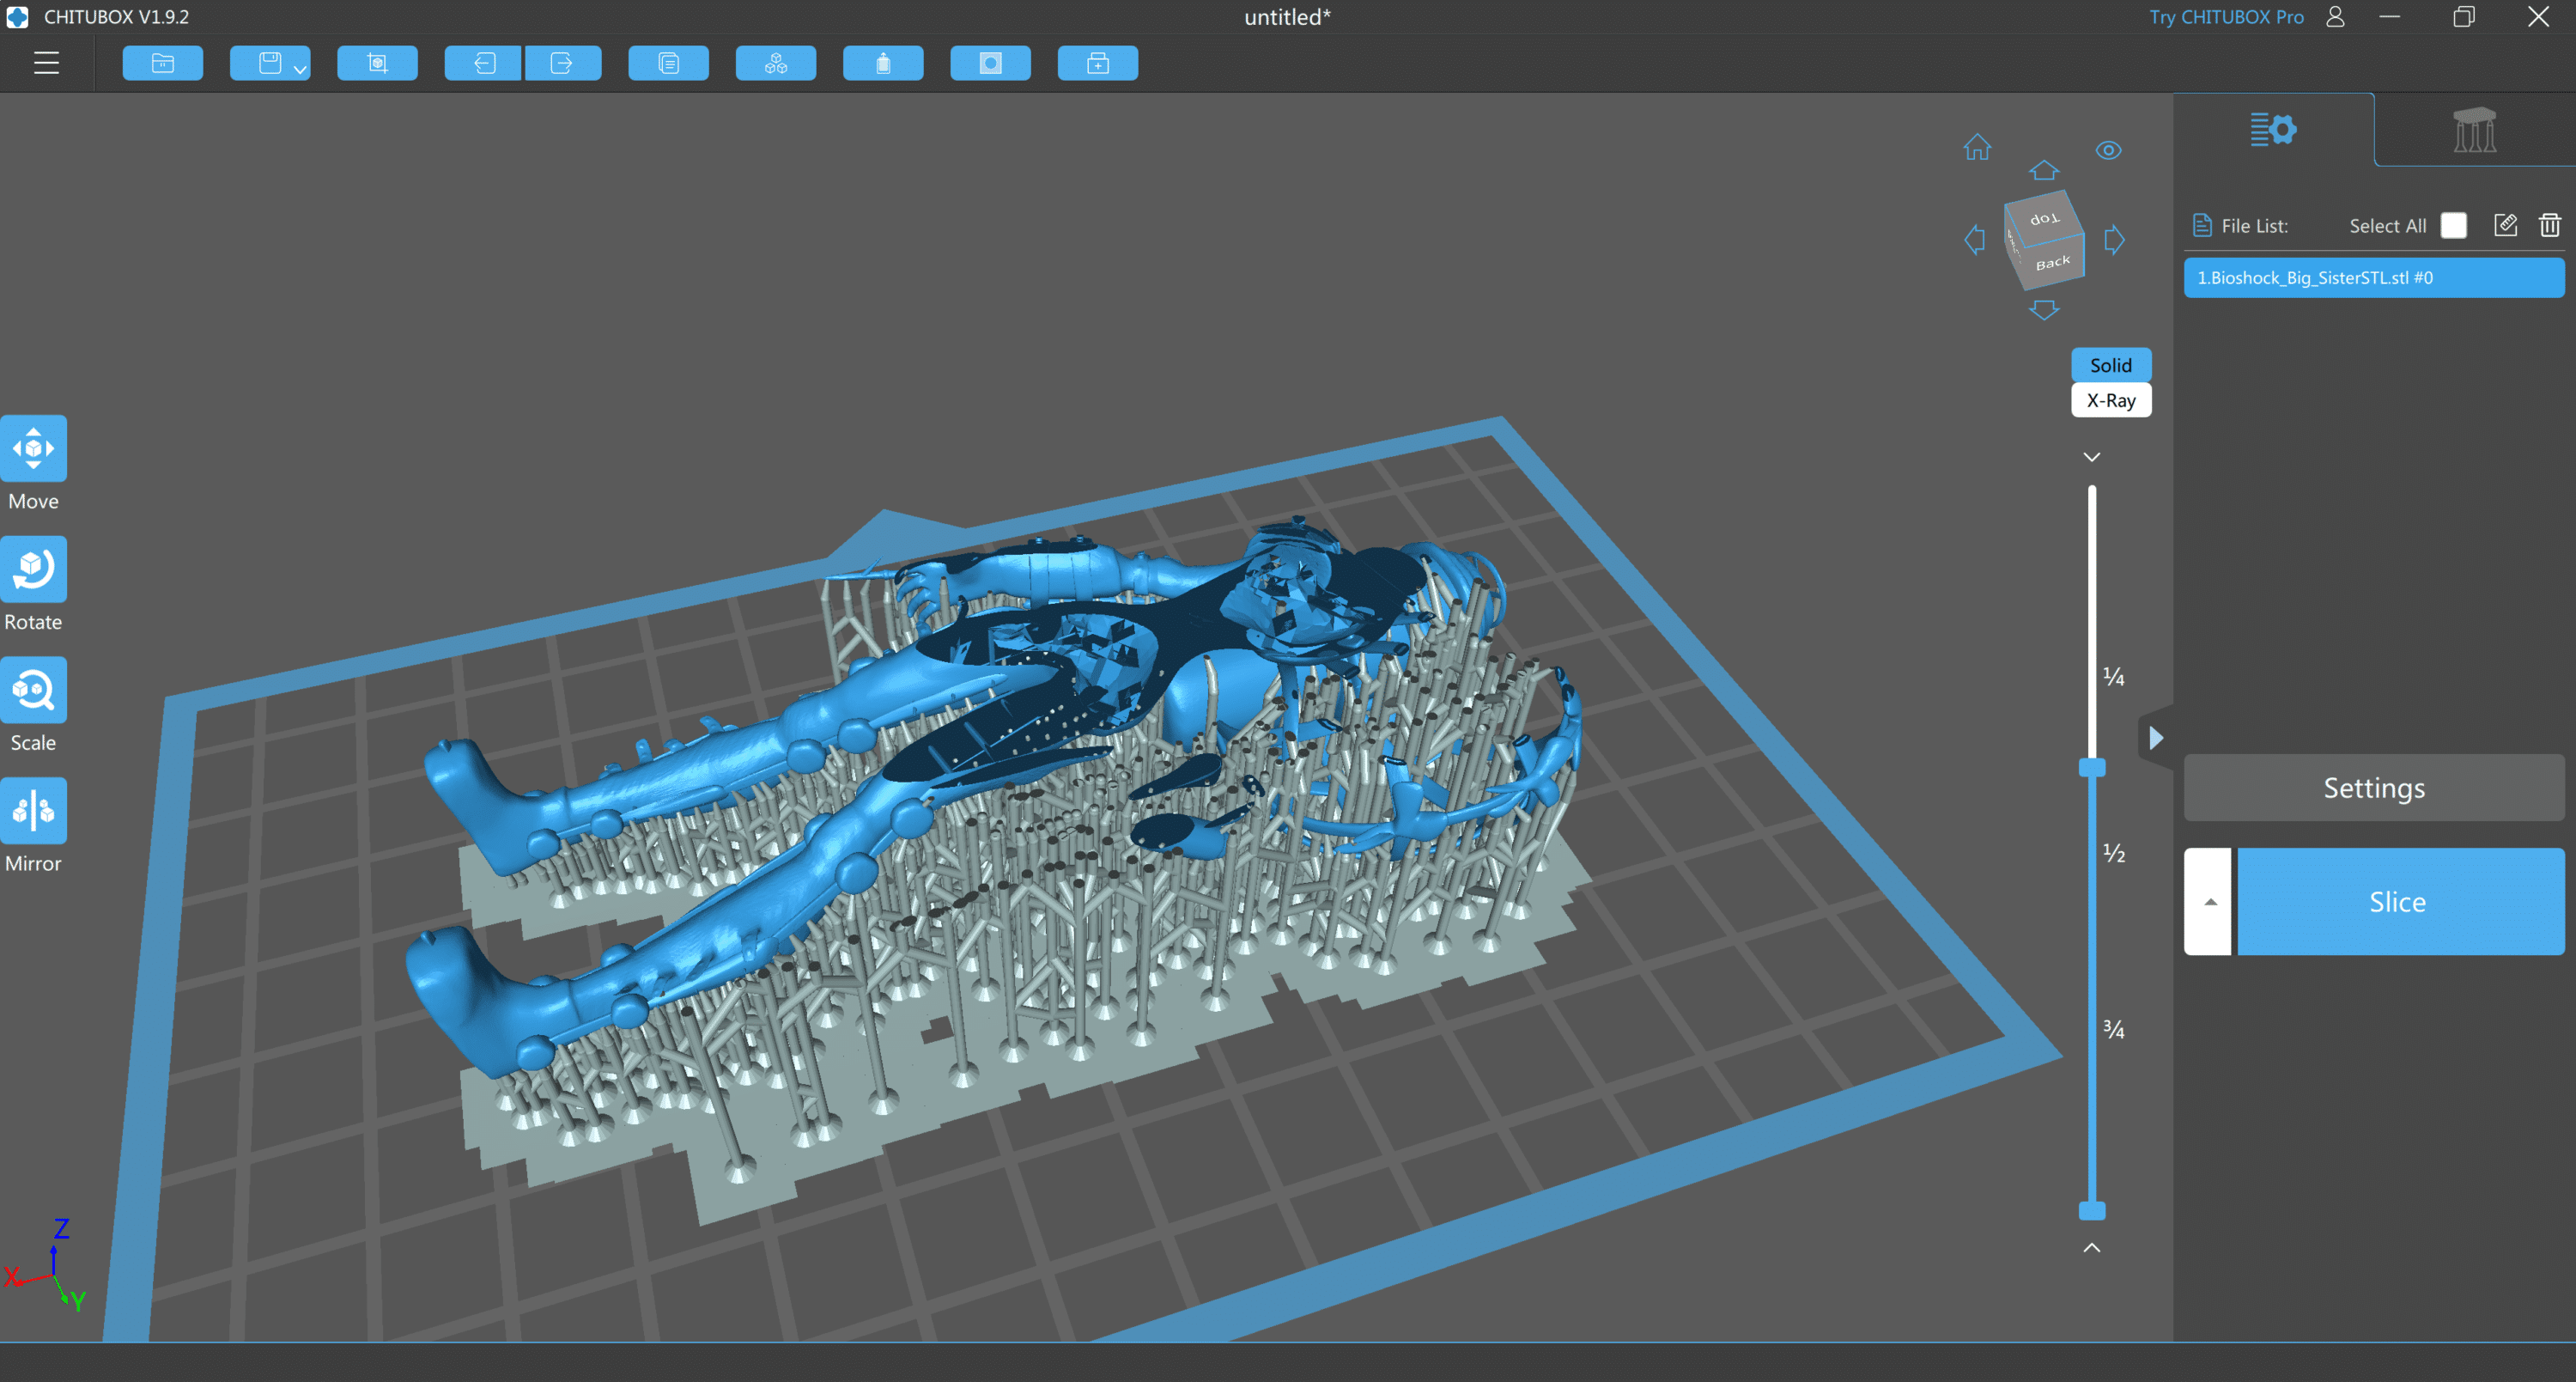Image resolution: width=2576 pixels, height=1382 pixels.
Task: Select the Mirror tool
Action: [x=33, y=811]
